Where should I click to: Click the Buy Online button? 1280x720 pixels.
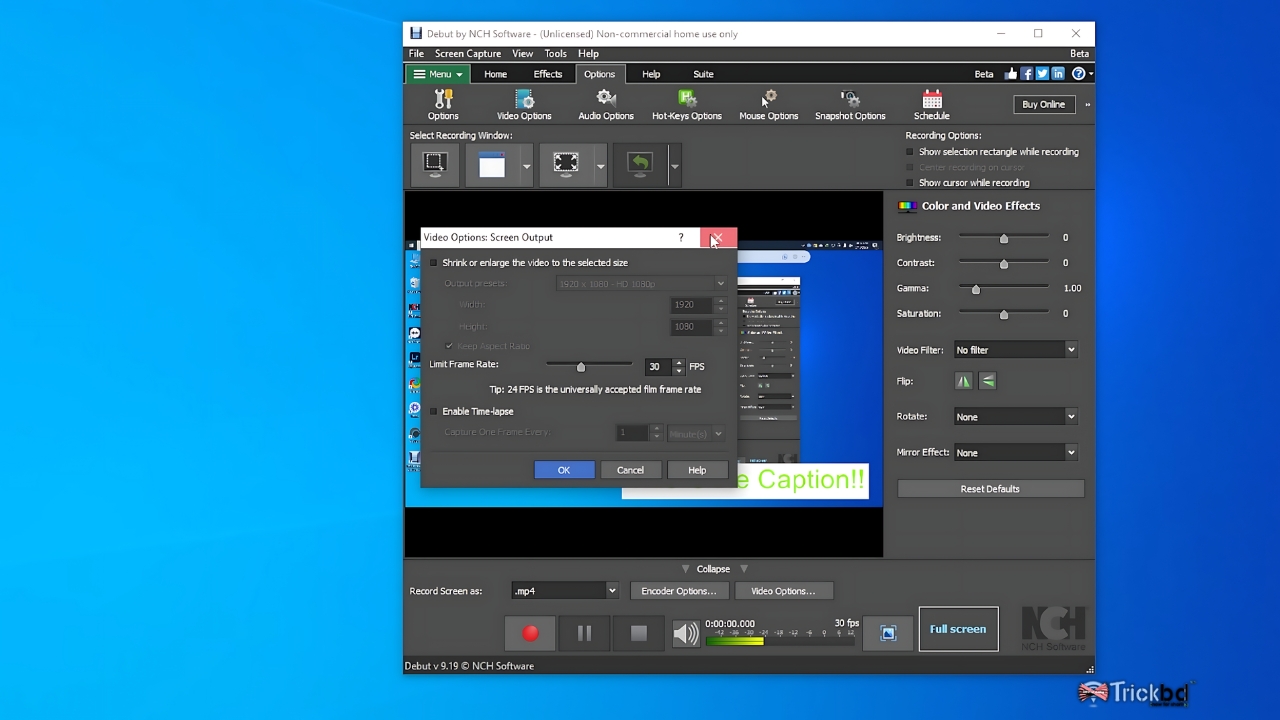(x=1043, y=104)
